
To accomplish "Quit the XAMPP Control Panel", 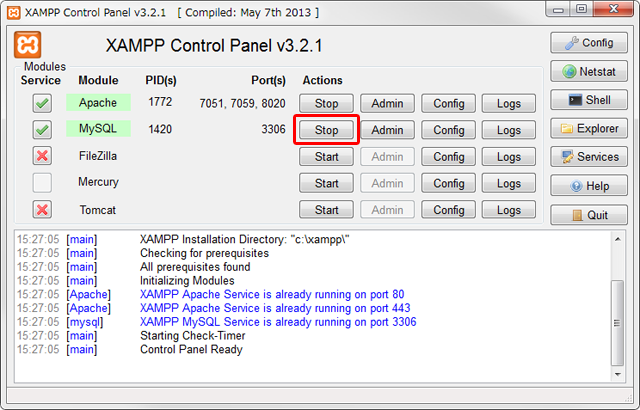I will coord(589,215).
